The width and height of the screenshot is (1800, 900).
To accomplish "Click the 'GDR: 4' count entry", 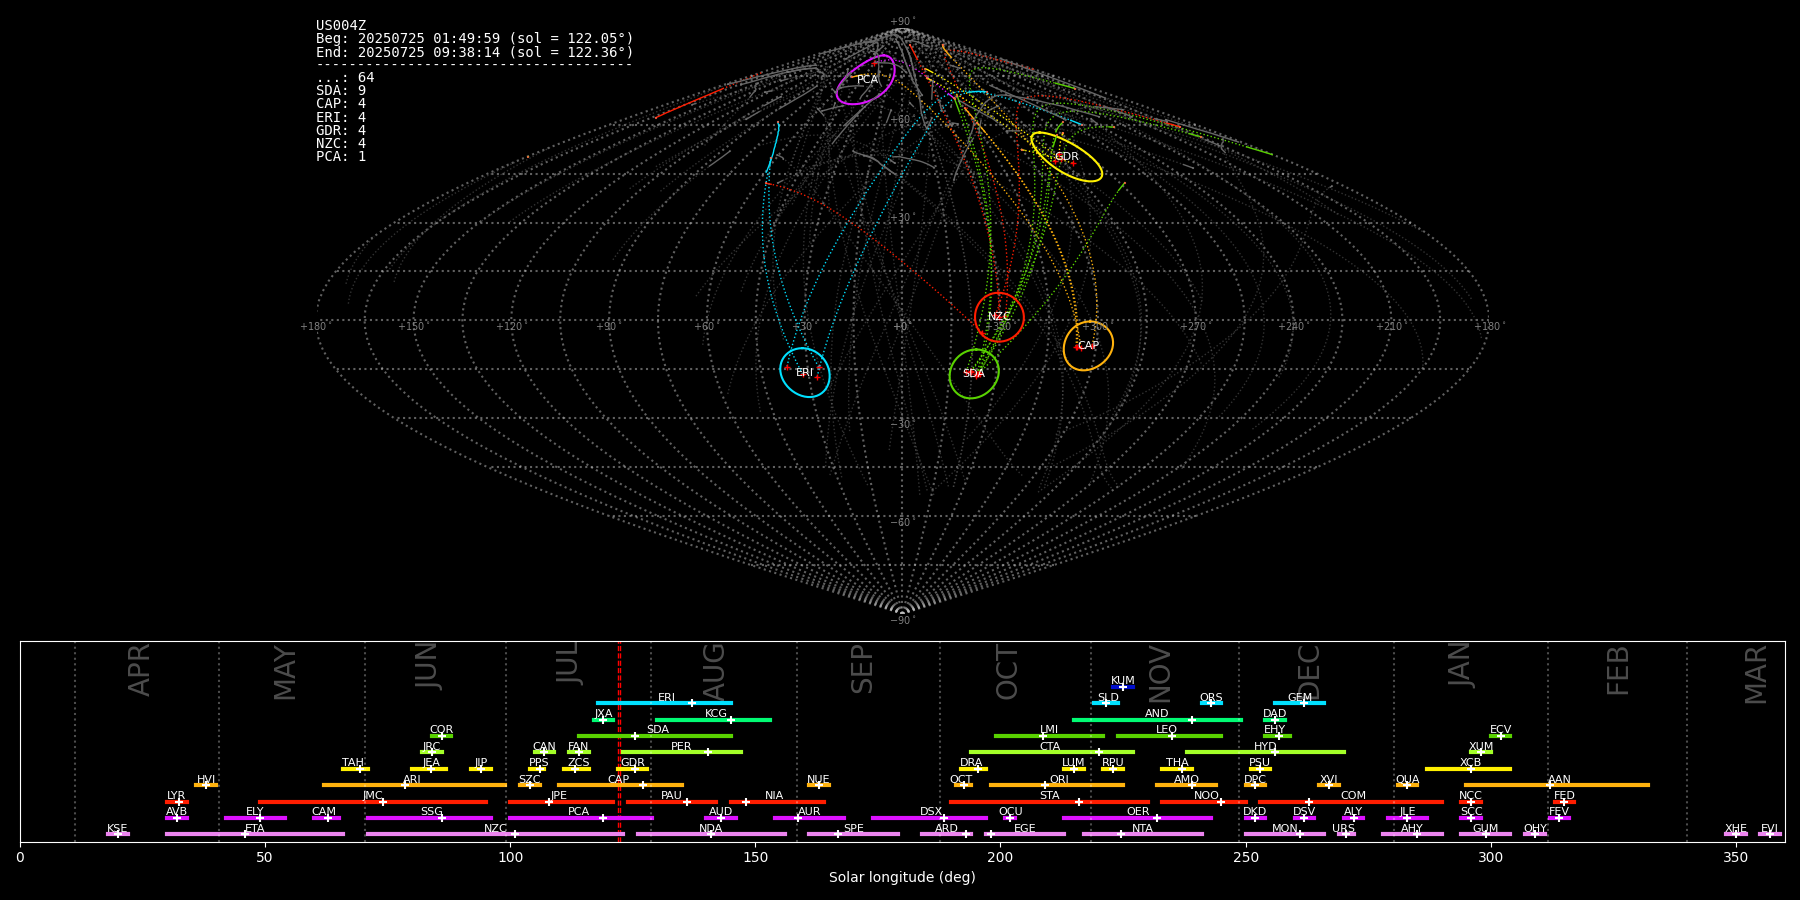I will [341, 130].
